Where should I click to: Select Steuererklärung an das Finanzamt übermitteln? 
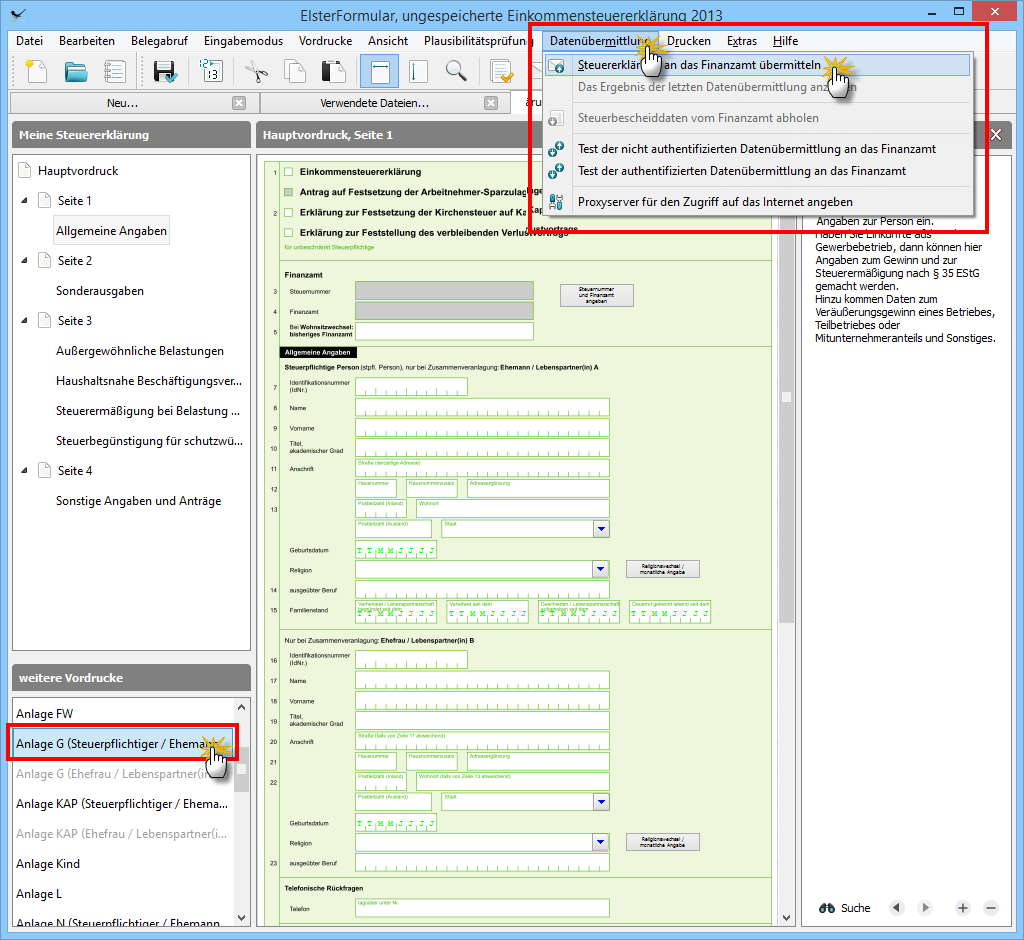click(699, 65)
